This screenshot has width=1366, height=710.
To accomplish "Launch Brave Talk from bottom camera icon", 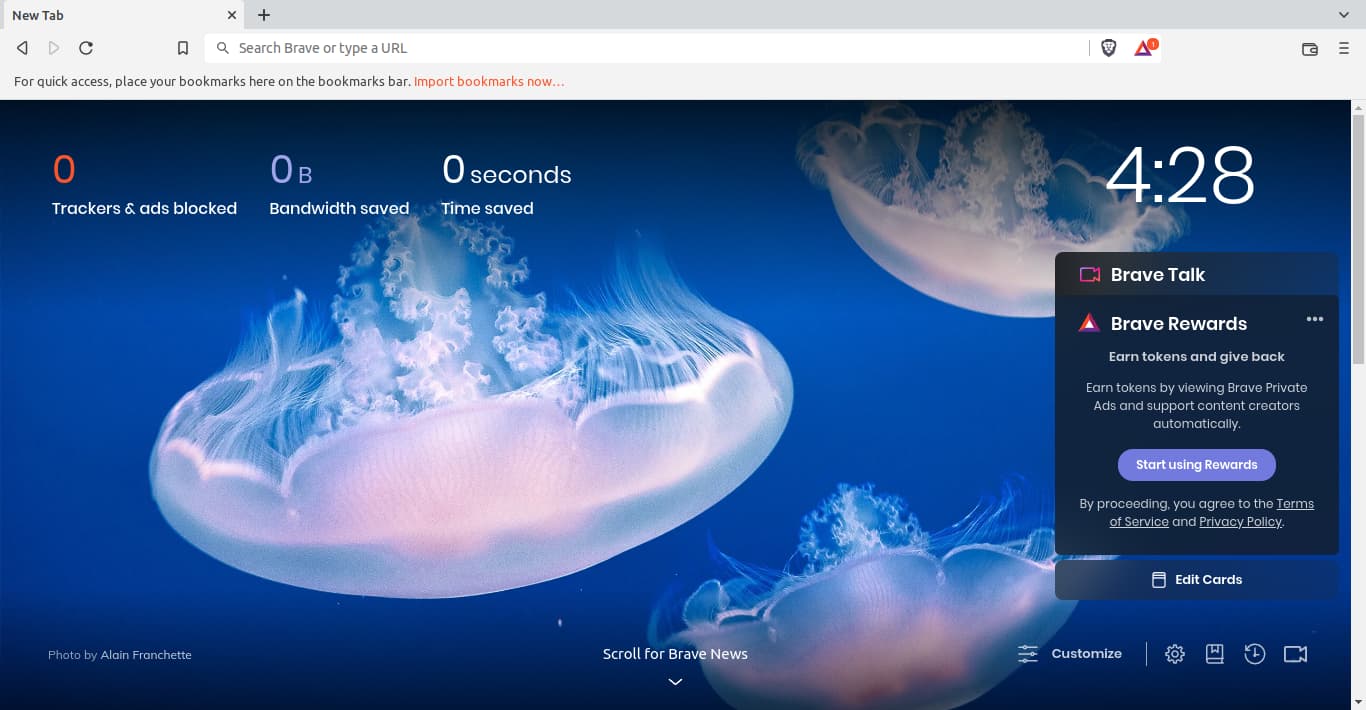I will pyautogui.click(x=1295, y=654).
